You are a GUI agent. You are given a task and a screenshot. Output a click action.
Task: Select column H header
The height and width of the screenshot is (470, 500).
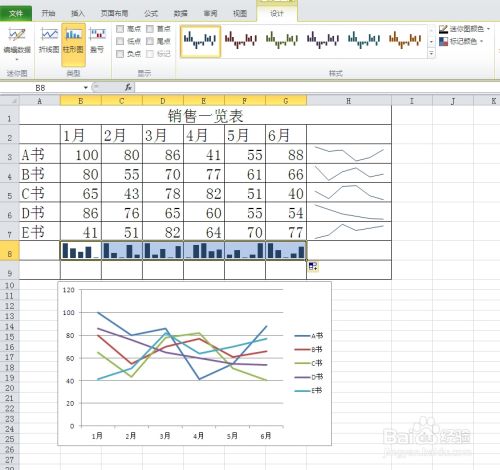pyautogui.click(x=349, y=101)
